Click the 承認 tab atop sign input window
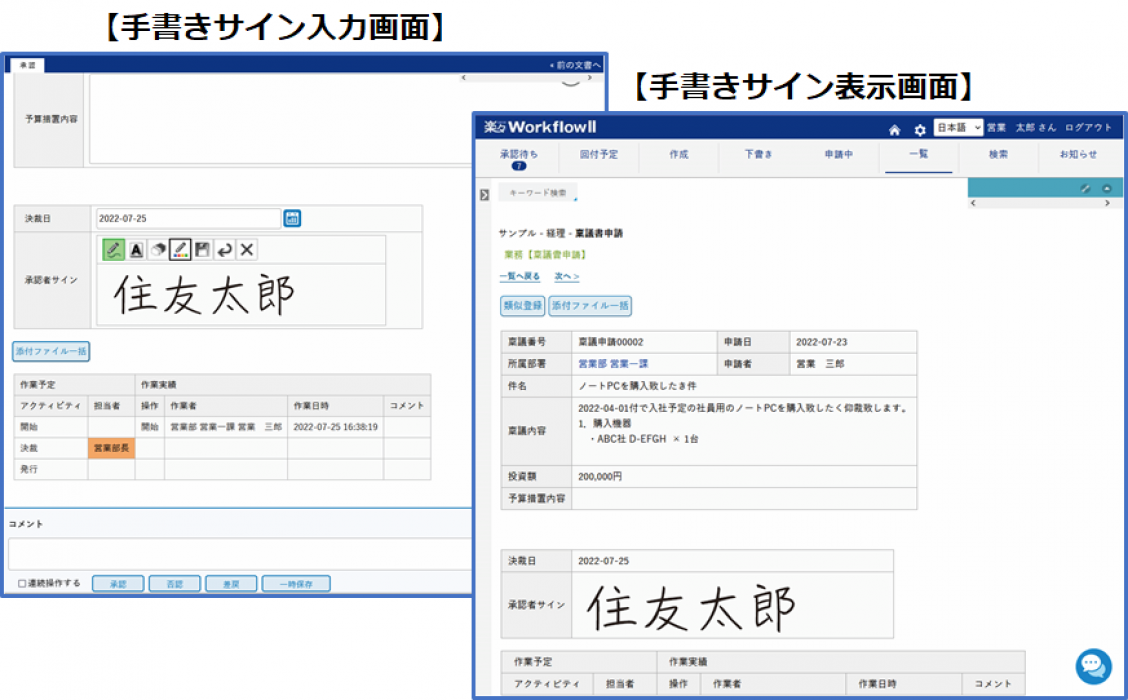Image resolution: width=1128 pixels, height=700 pixels. coord(27,65)
